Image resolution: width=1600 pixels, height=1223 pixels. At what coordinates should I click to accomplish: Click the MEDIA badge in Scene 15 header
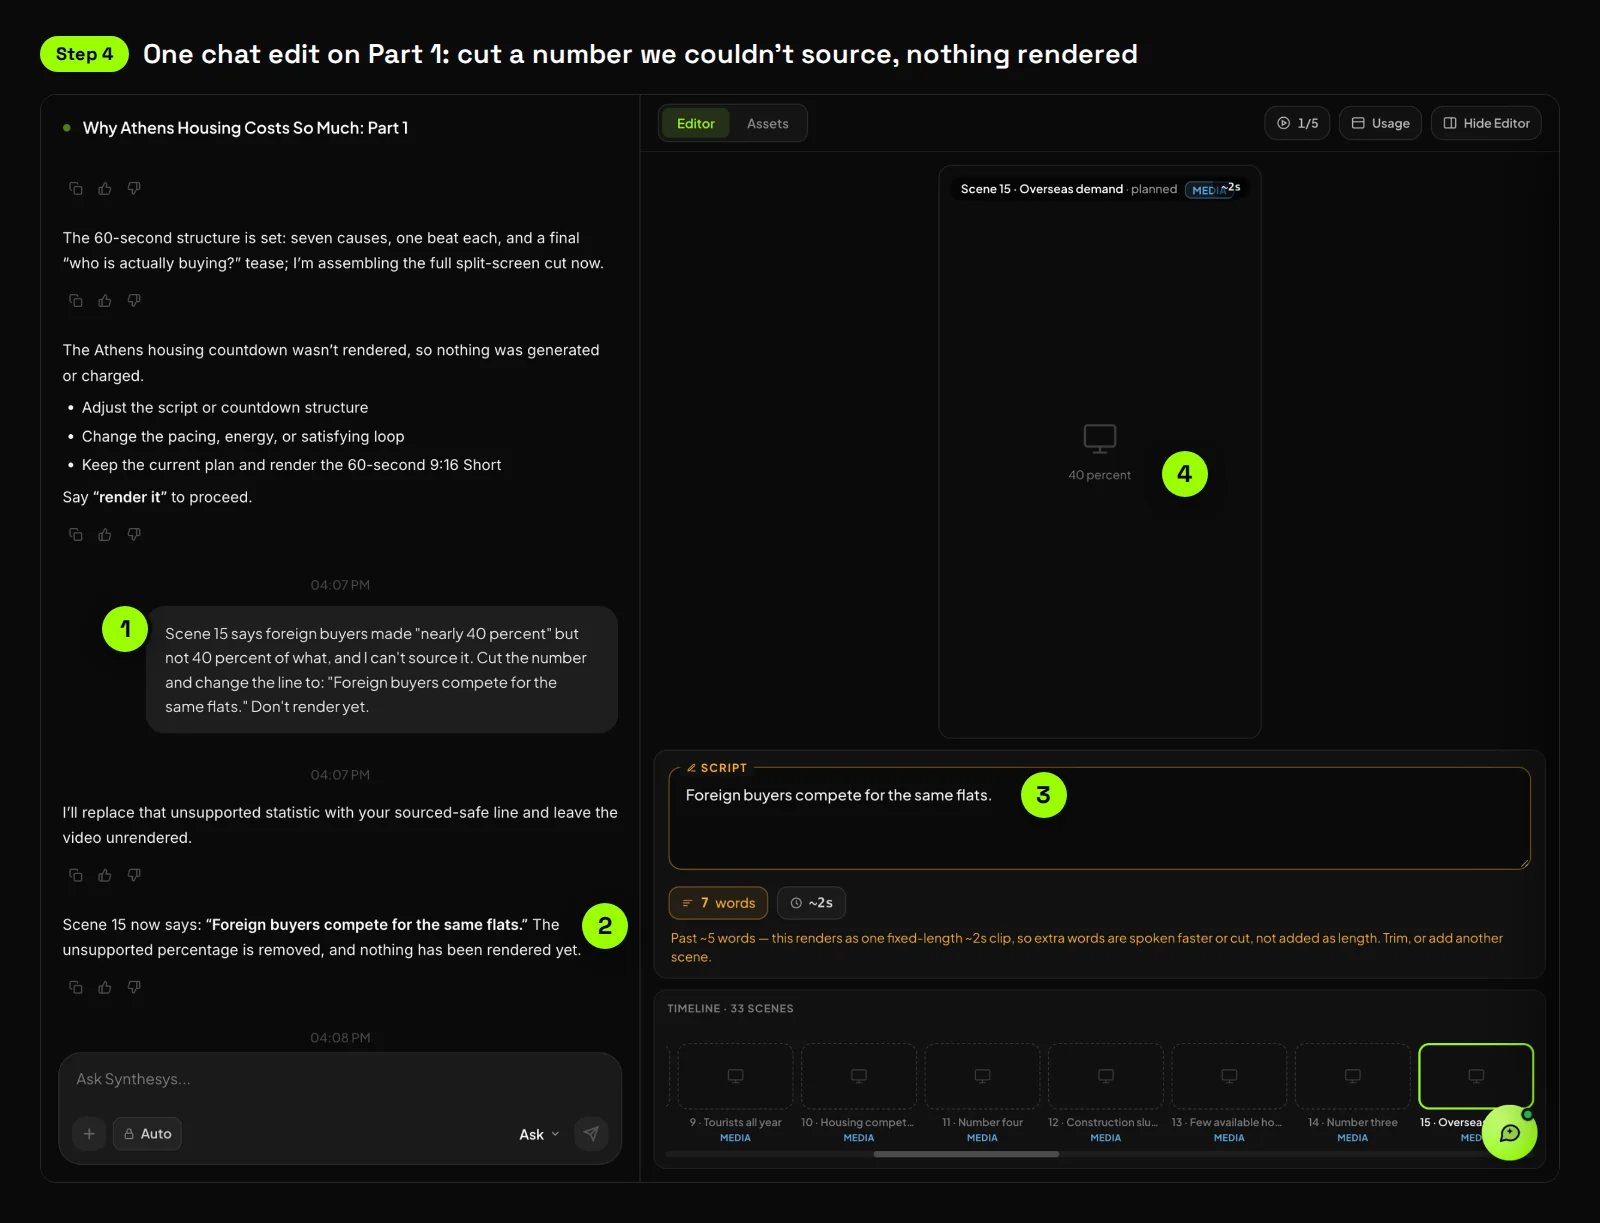click(1207, 190)
